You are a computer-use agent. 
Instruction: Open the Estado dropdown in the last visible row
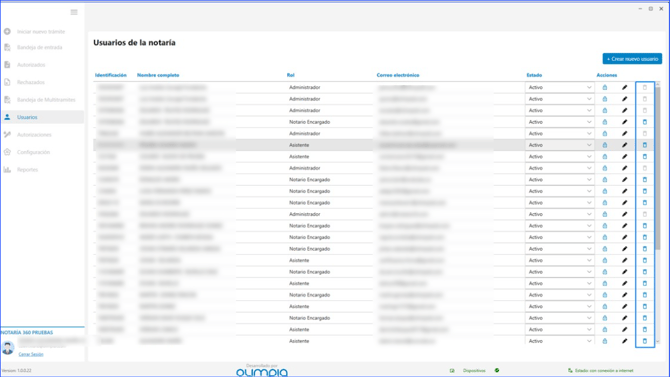559,341
